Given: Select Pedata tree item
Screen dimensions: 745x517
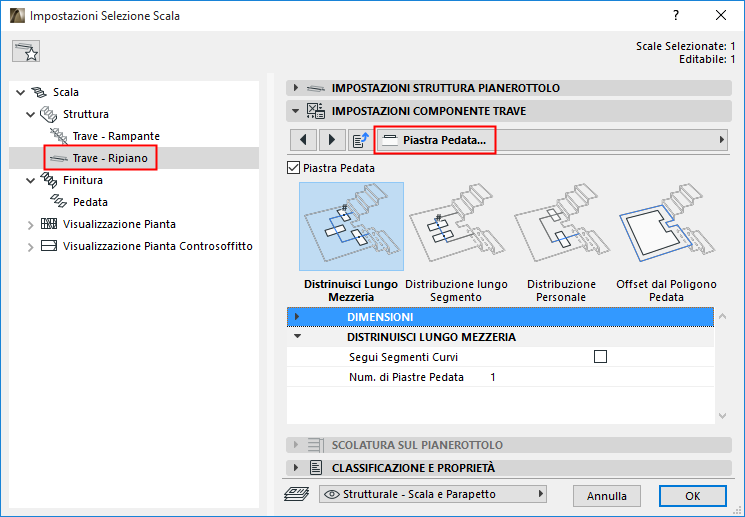Looking at the screenshot, I should (90, 202).
